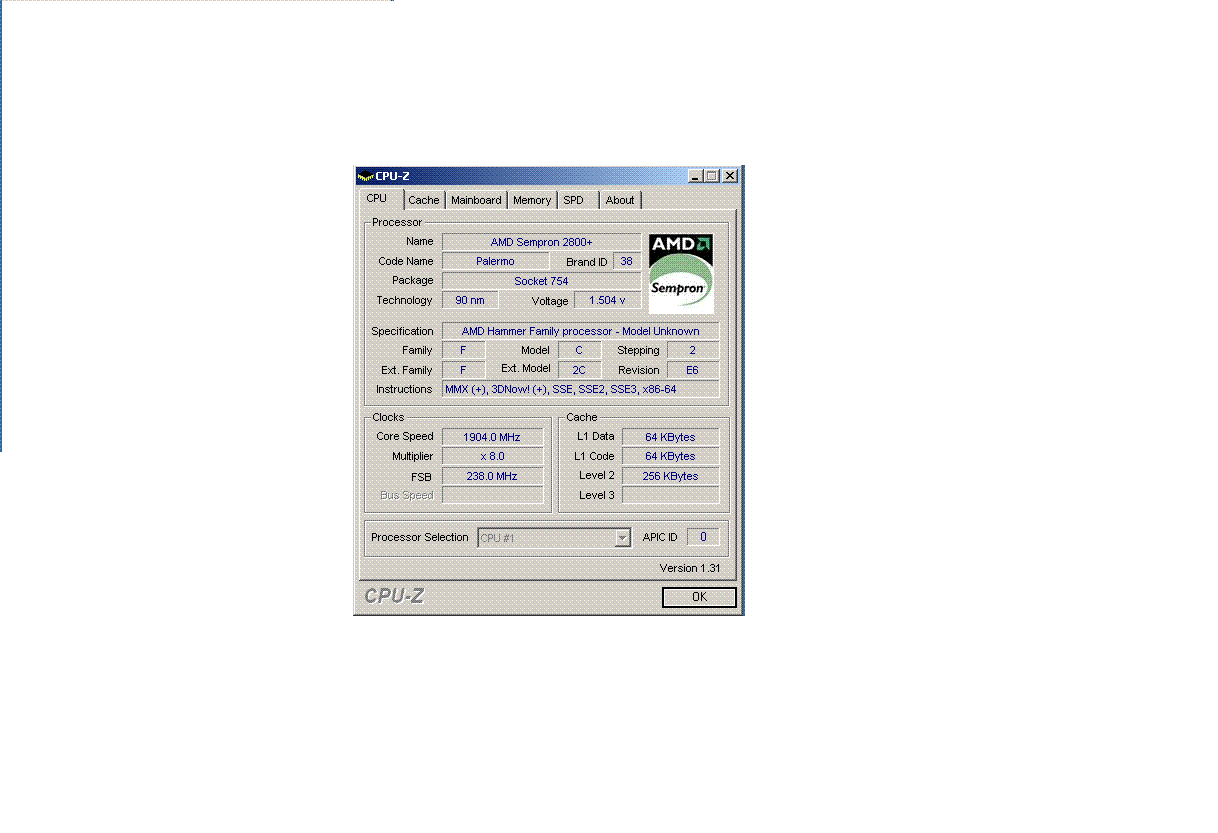
Task: Click the Code Name value Palermo
Action: coord(495,261)
